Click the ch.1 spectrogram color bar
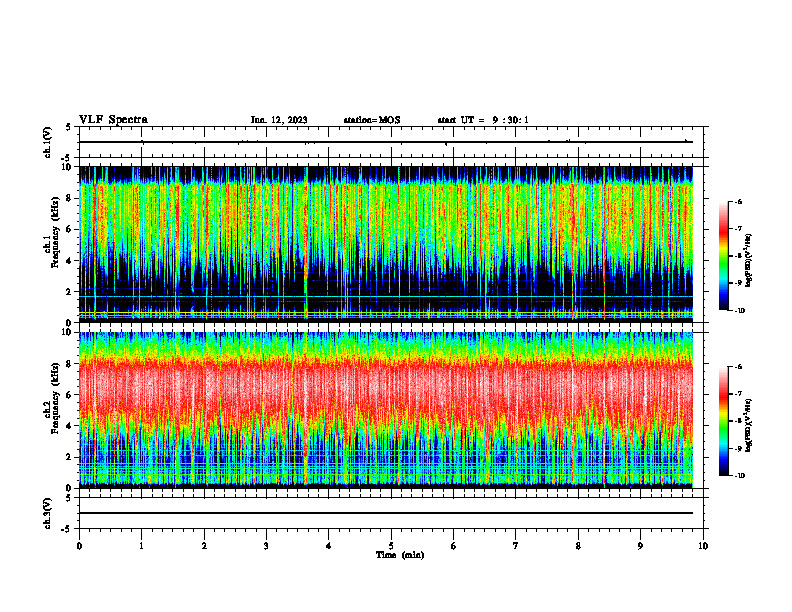Screen dimensions: 792x612 (x=724, y=256)
